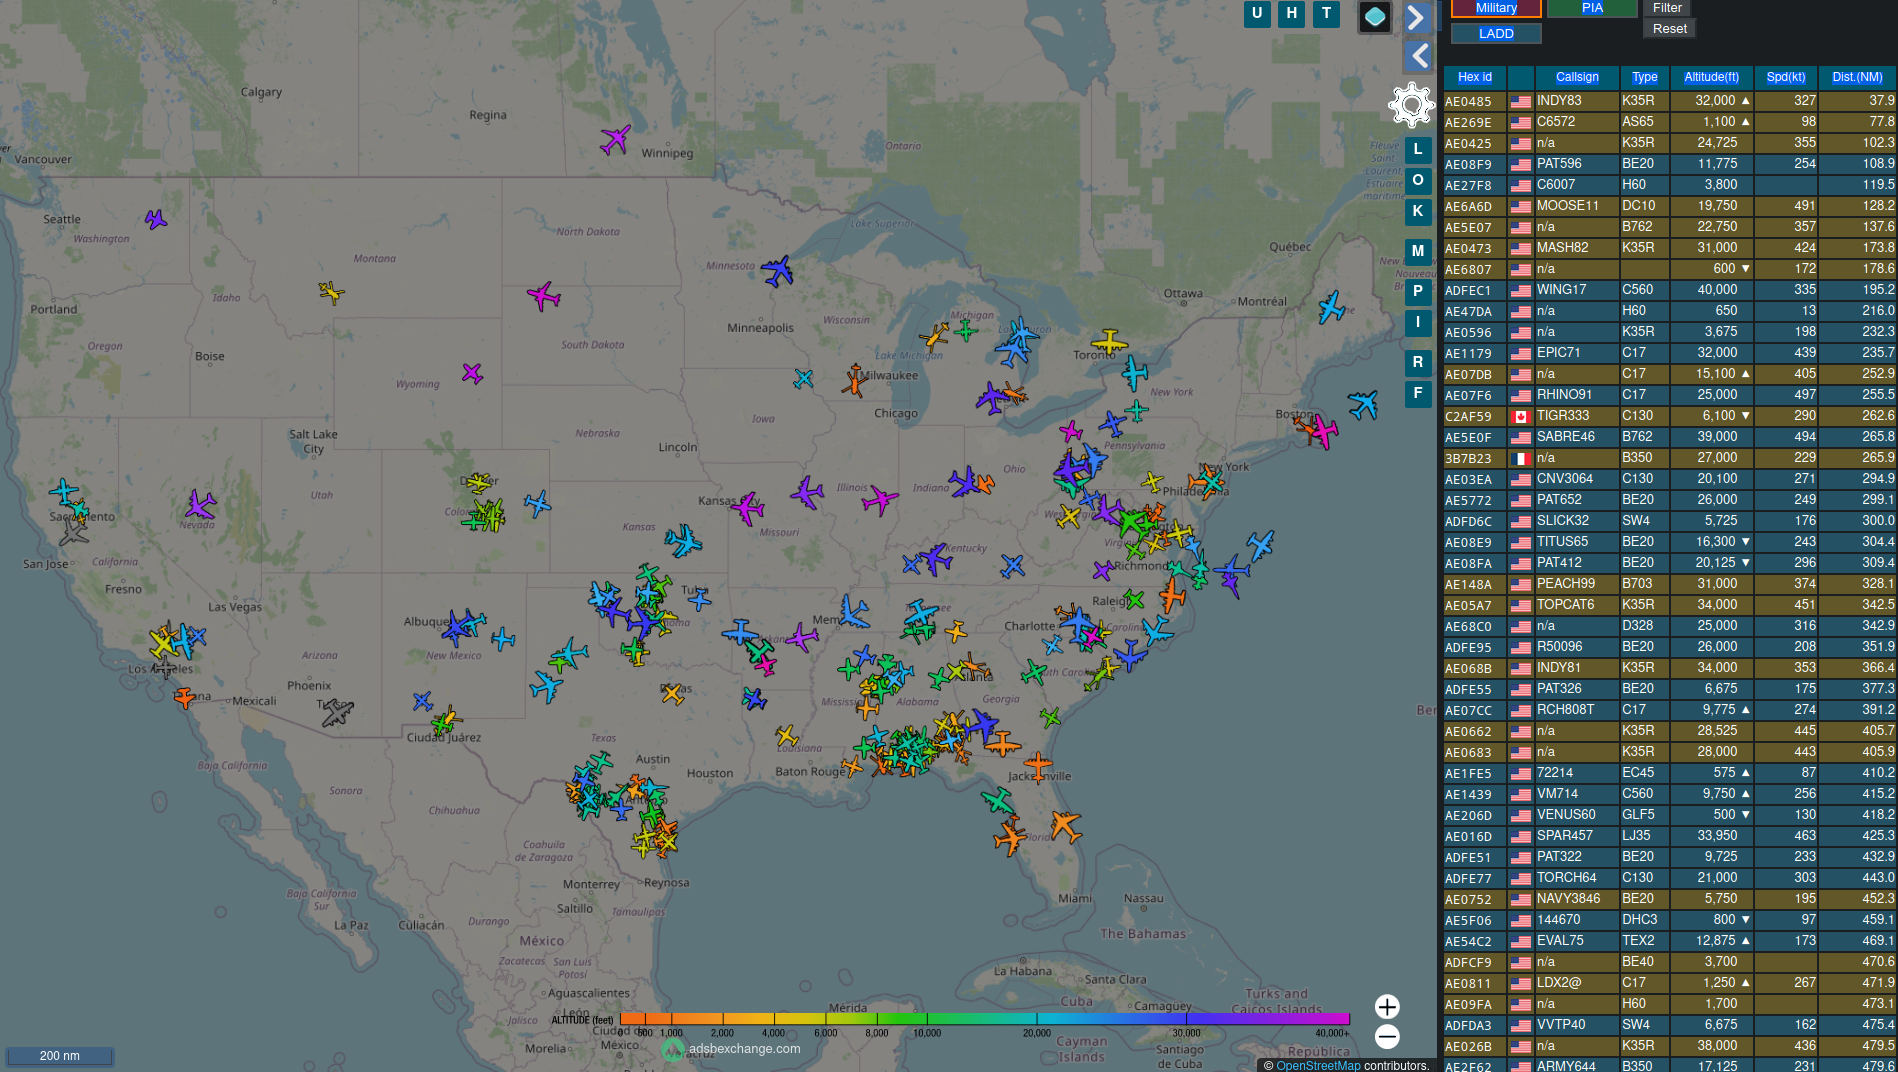Sort table by Type column
The height and width of the screenshot is (1072, 1898).
coord(1645,77)
